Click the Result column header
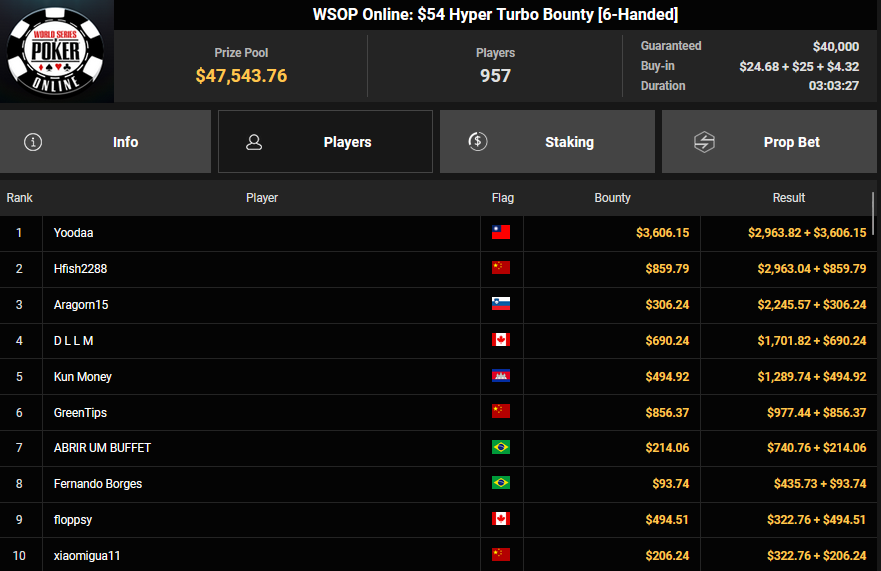The image size is (881, 571). 788,198
